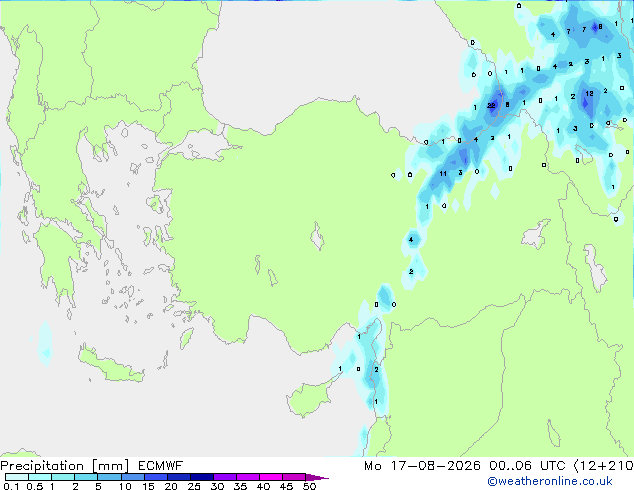Select the 0.1 to 0.5 mm legend swatch
The height and width of the screenshot is (490, 634).
(17, 477)
